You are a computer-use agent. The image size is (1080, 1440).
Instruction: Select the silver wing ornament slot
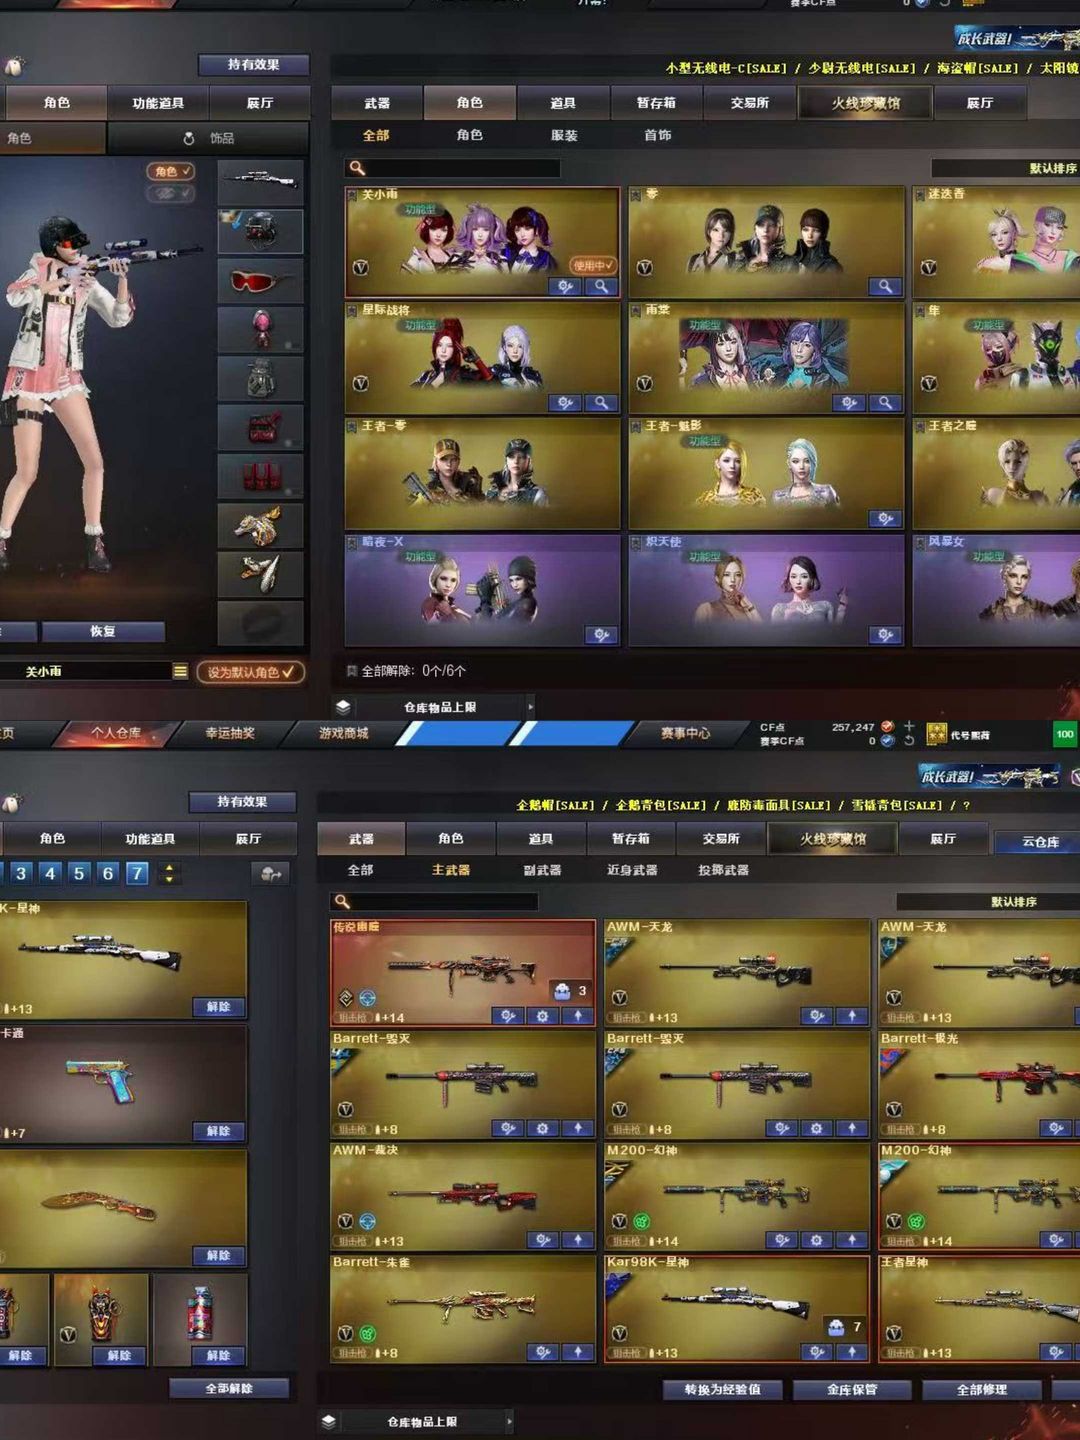pyautogui.click(x=260, y=574)
